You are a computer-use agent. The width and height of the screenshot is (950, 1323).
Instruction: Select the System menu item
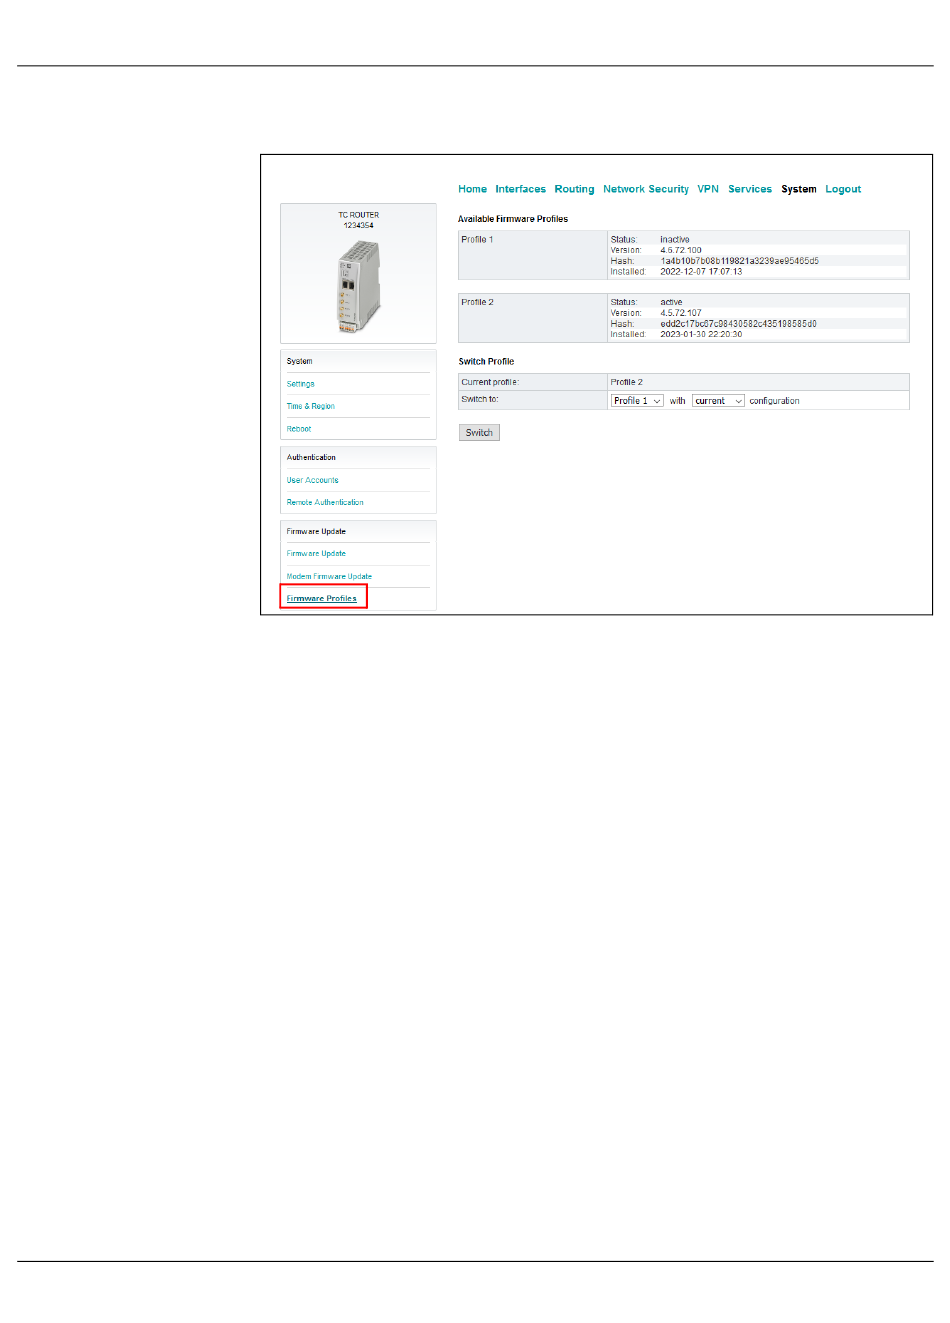pos(799,189)
